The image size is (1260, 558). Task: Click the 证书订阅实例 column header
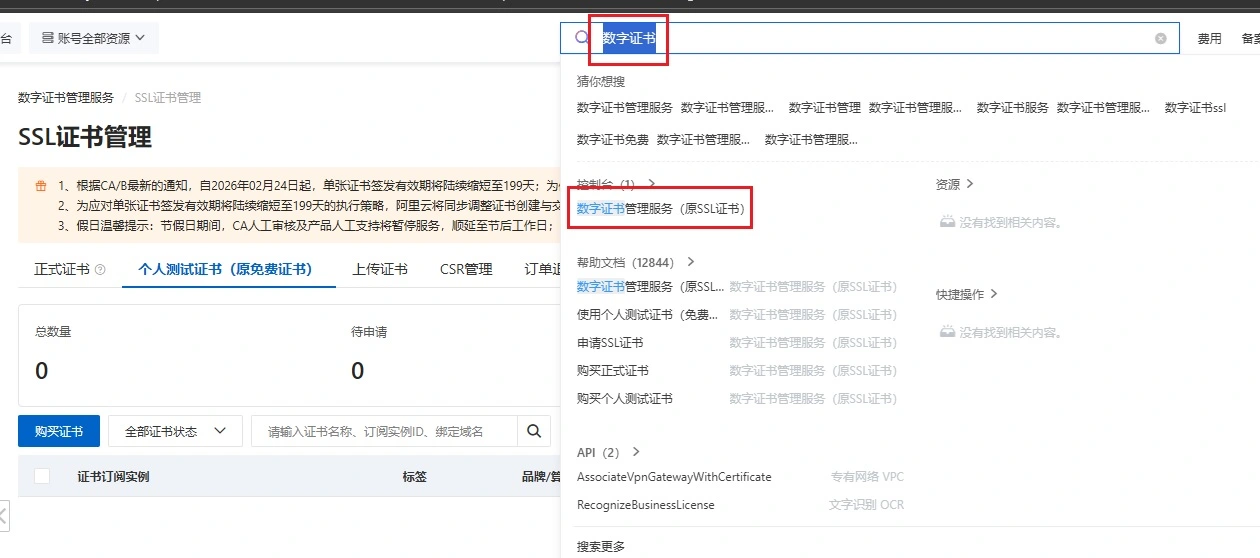(x=113, y=476)
